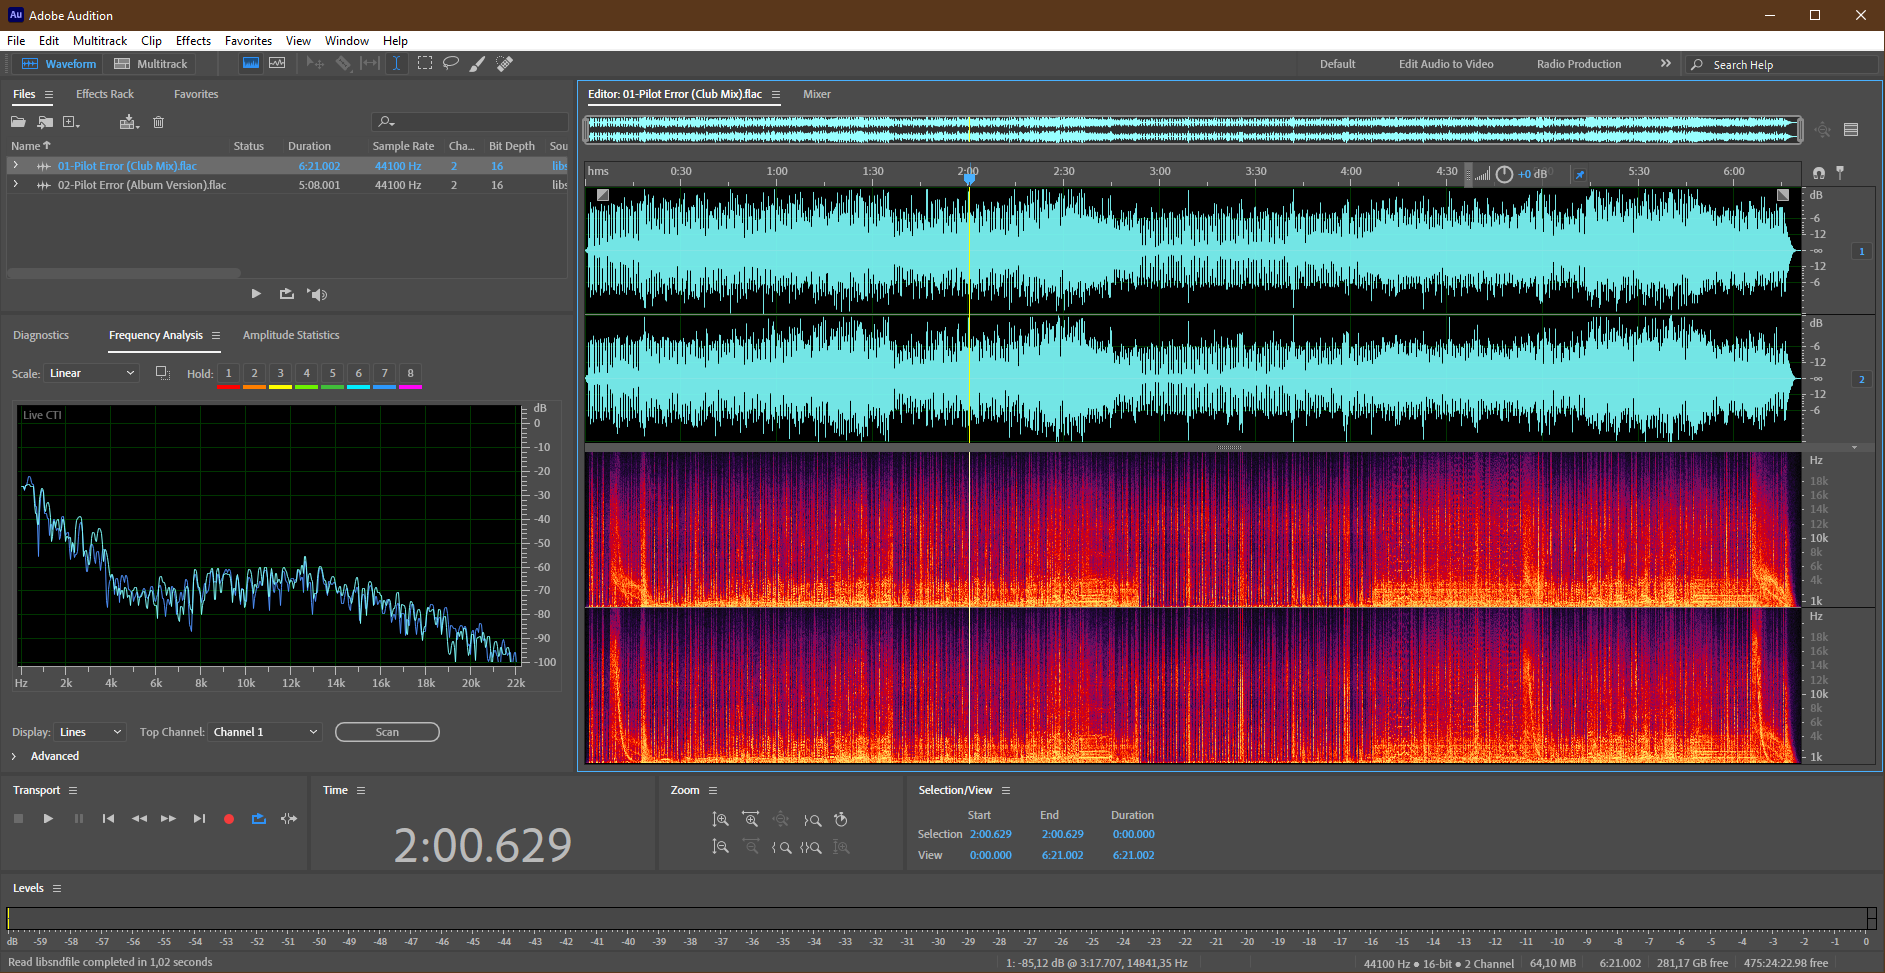Screen dimensions: 1885x973
Task: Open the Multitrack menu
Action: tap(100, 41)
